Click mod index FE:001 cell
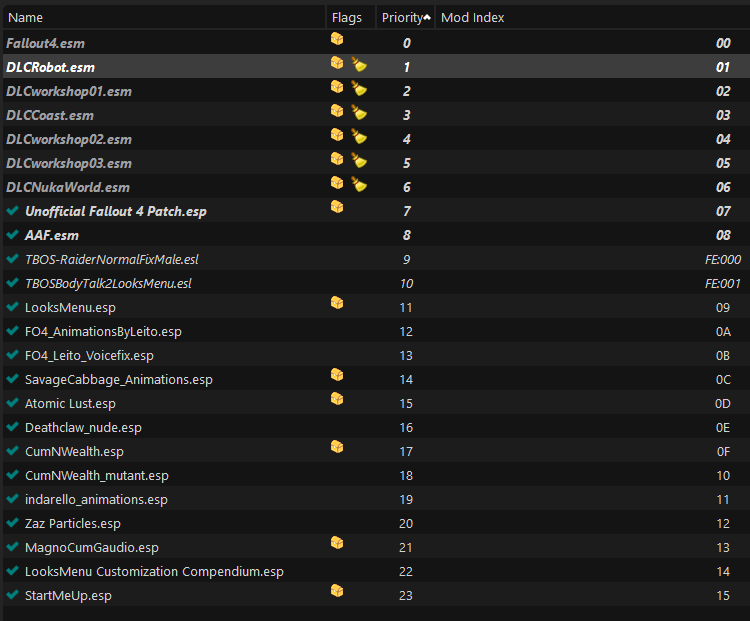The height and width of the screenshot is (621, 750). pyautogui.click(x=723, y=283)
